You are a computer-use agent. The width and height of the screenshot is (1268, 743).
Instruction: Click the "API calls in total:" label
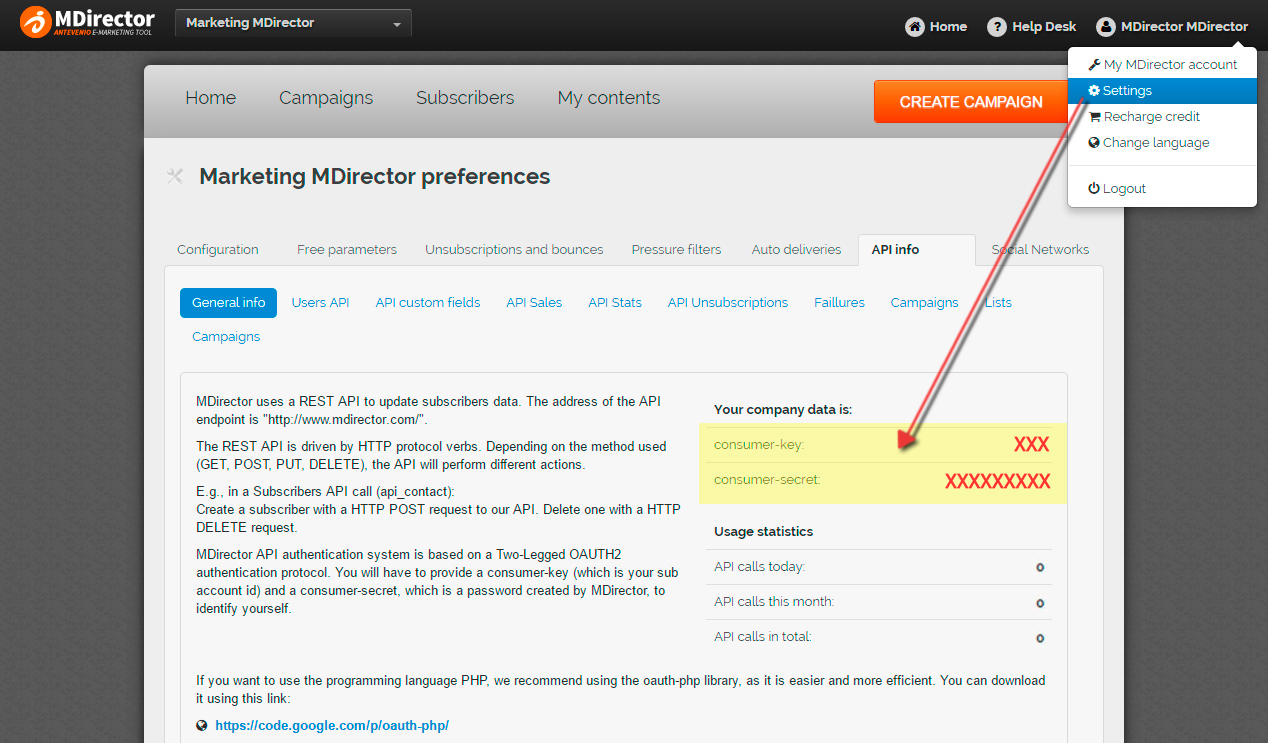pyautogui.click(x=763, y=637)
